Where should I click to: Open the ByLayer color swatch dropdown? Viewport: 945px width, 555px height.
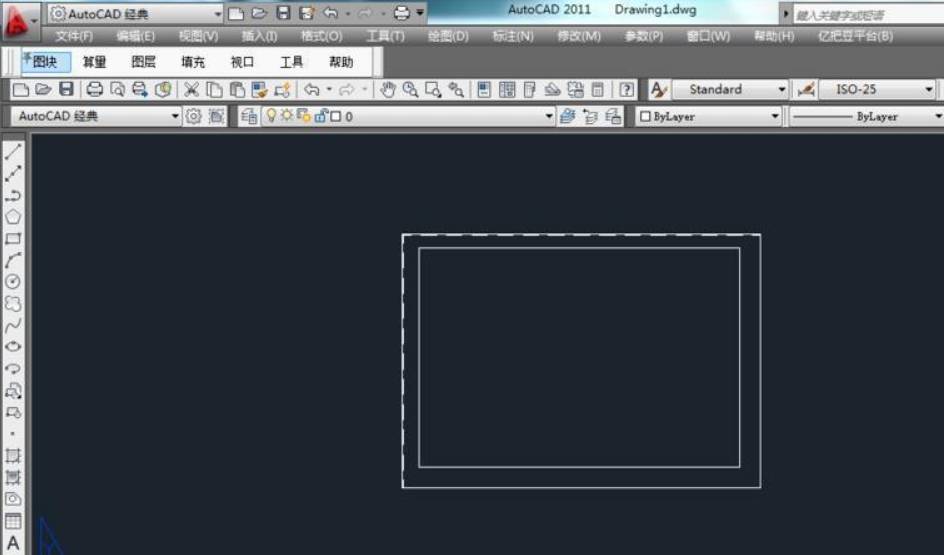click(x=708, y=116)
